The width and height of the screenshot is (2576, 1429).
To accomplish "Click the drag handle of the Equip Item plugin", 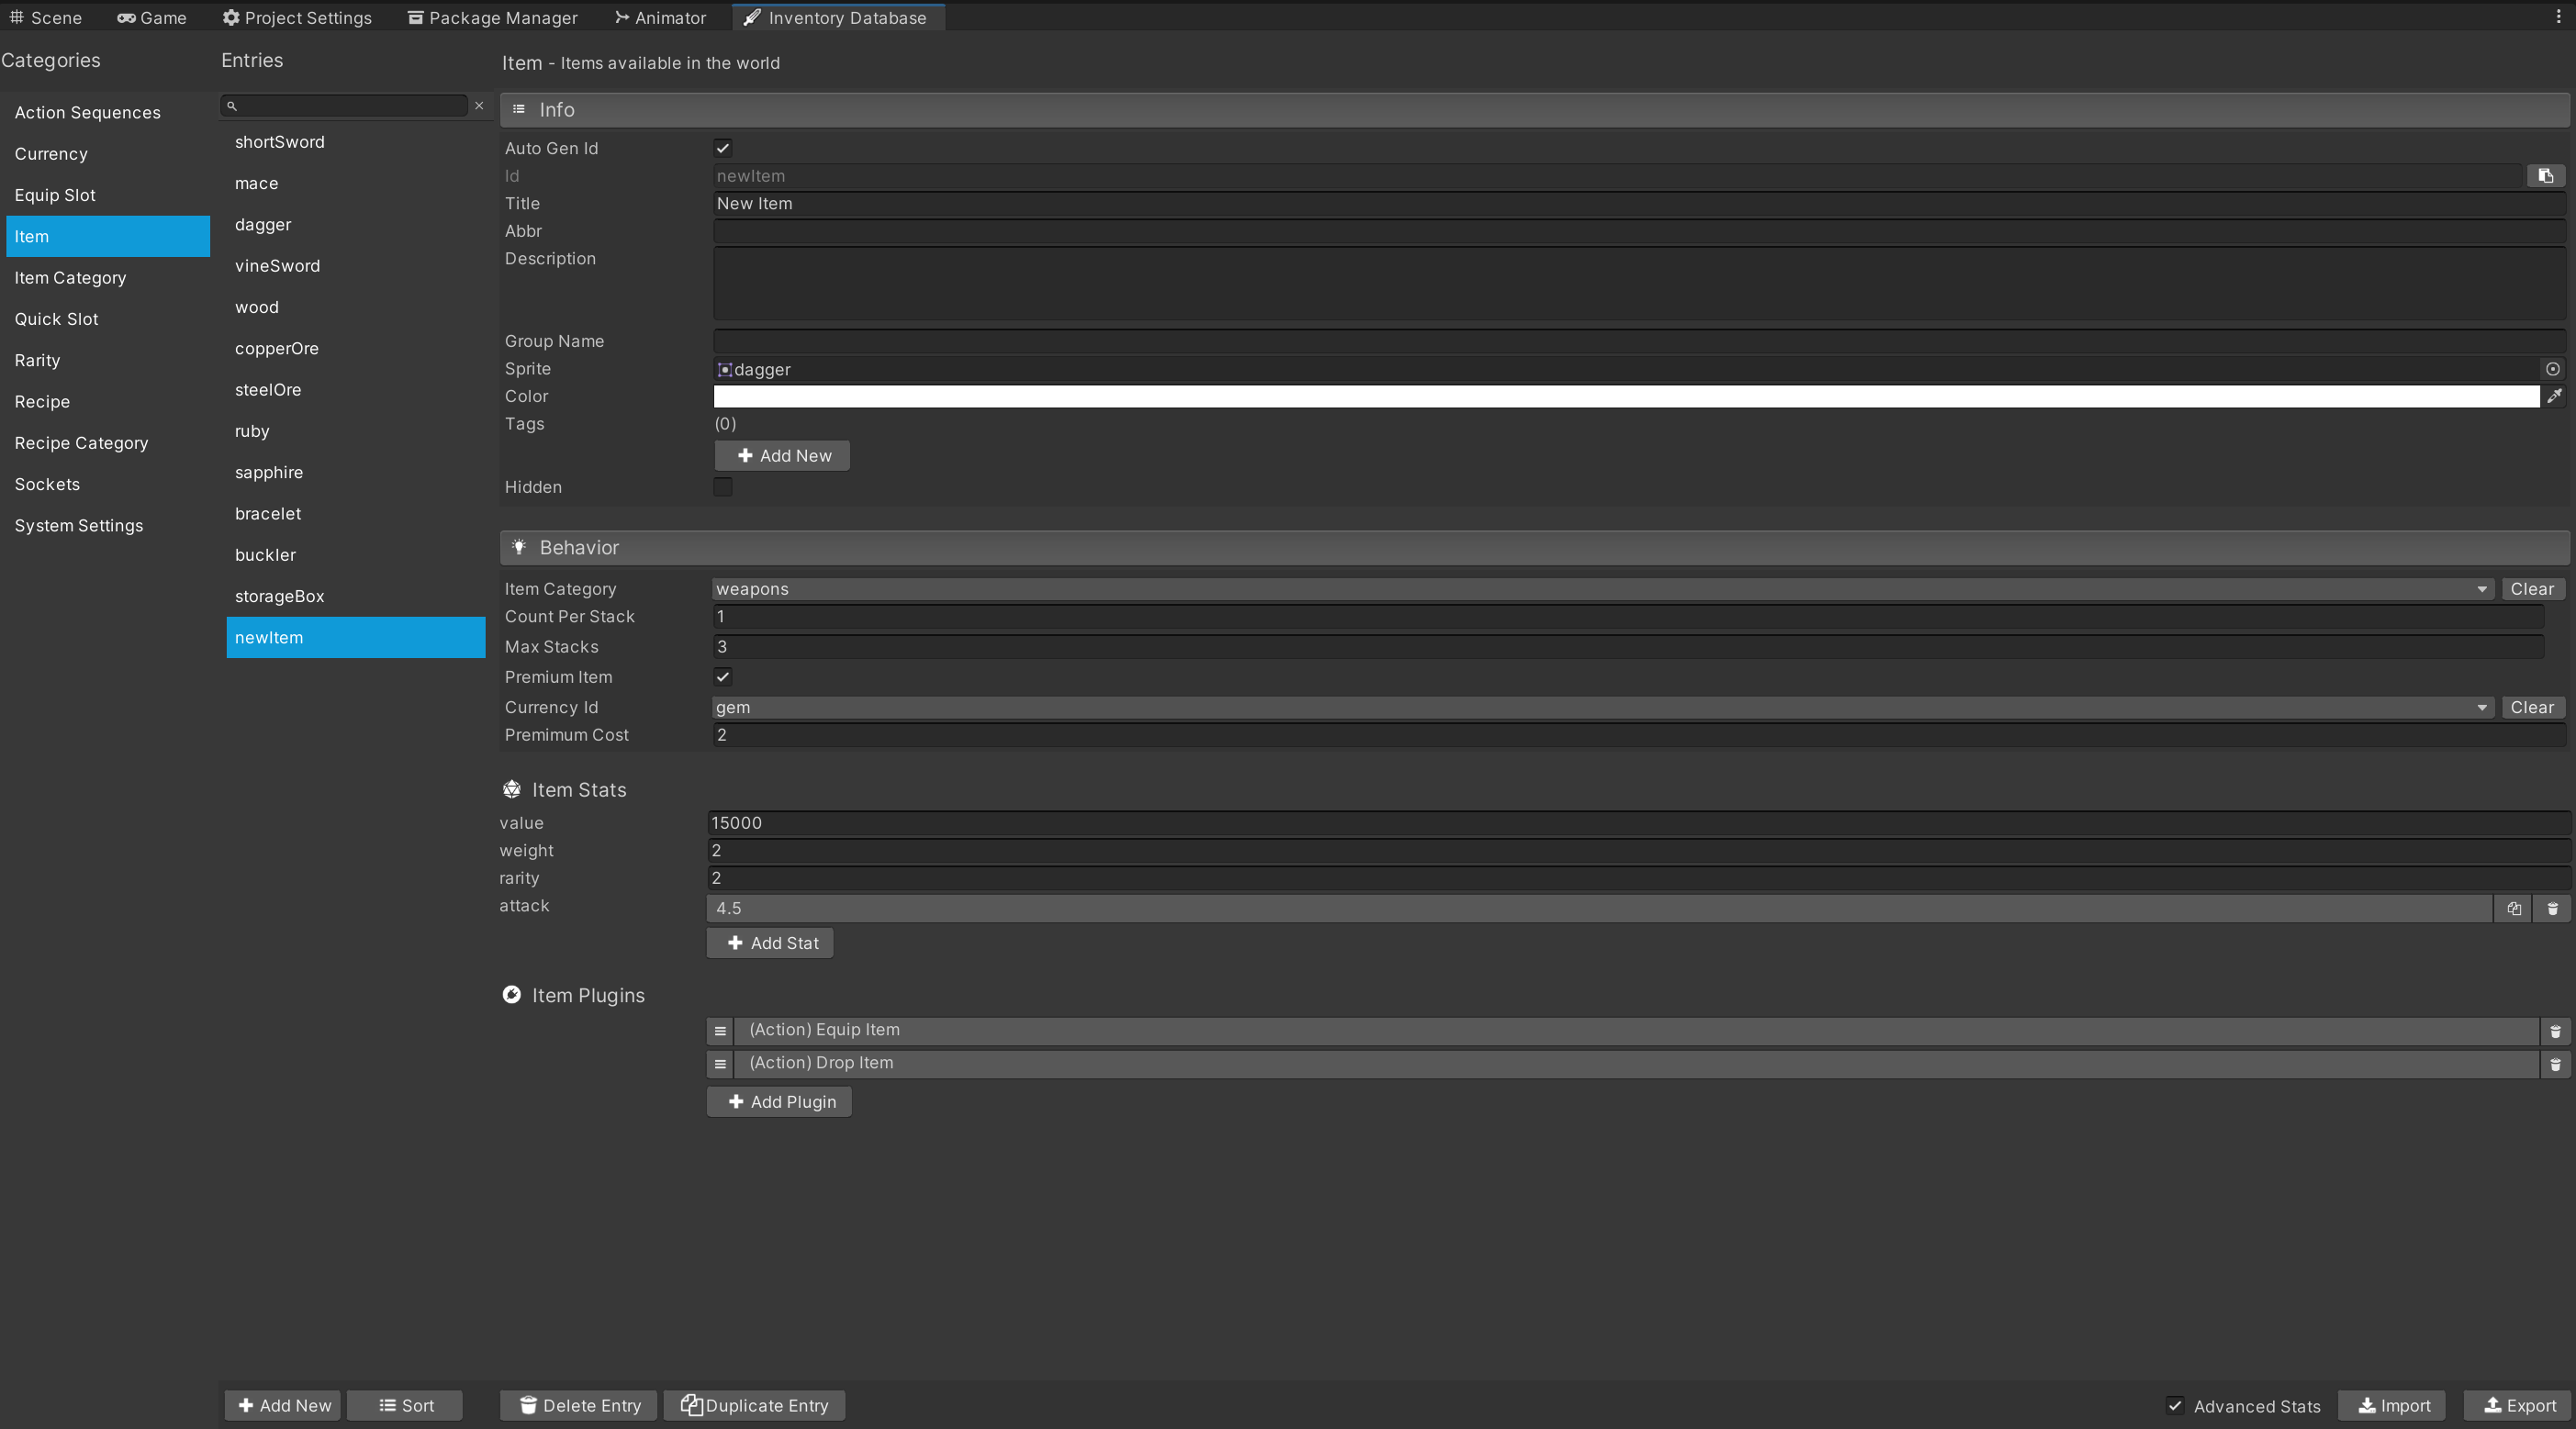I will 720,1031.
